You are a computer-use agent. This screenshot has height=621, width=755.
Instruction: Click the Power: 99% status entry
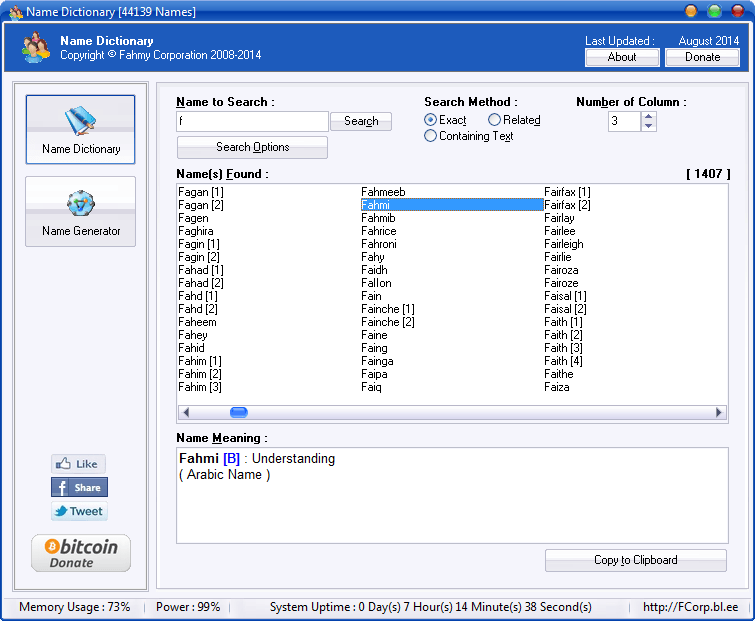pyautogui.click(x=188, y=607)
